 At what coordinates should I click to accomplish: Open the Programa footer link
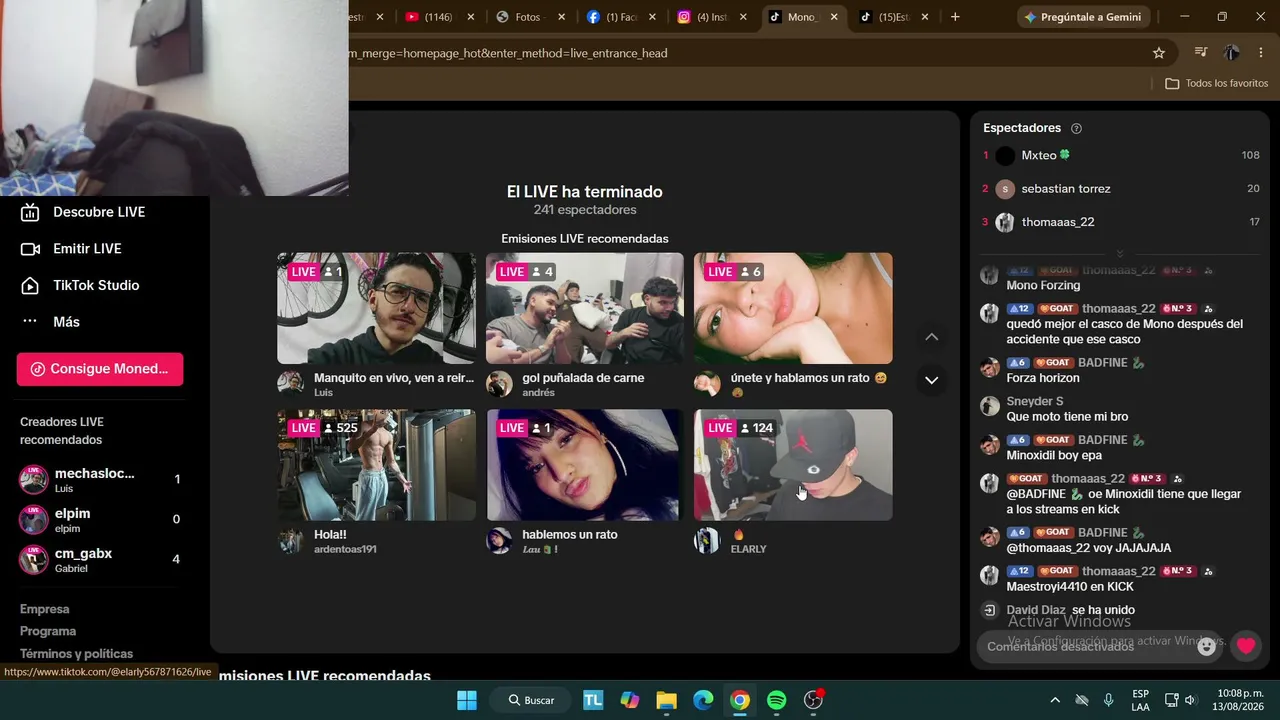click(x=48, y=631)
